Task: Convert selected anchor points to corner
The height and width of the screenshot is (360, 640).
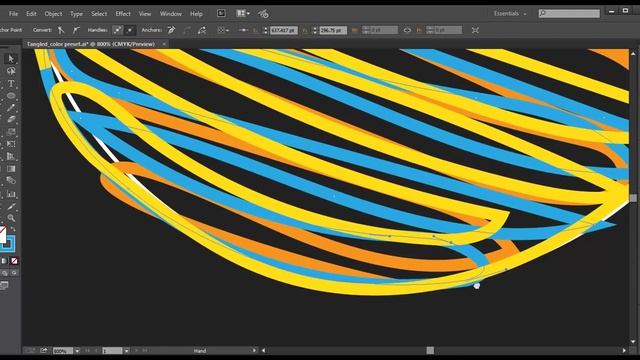Action: tap(61, 30)
